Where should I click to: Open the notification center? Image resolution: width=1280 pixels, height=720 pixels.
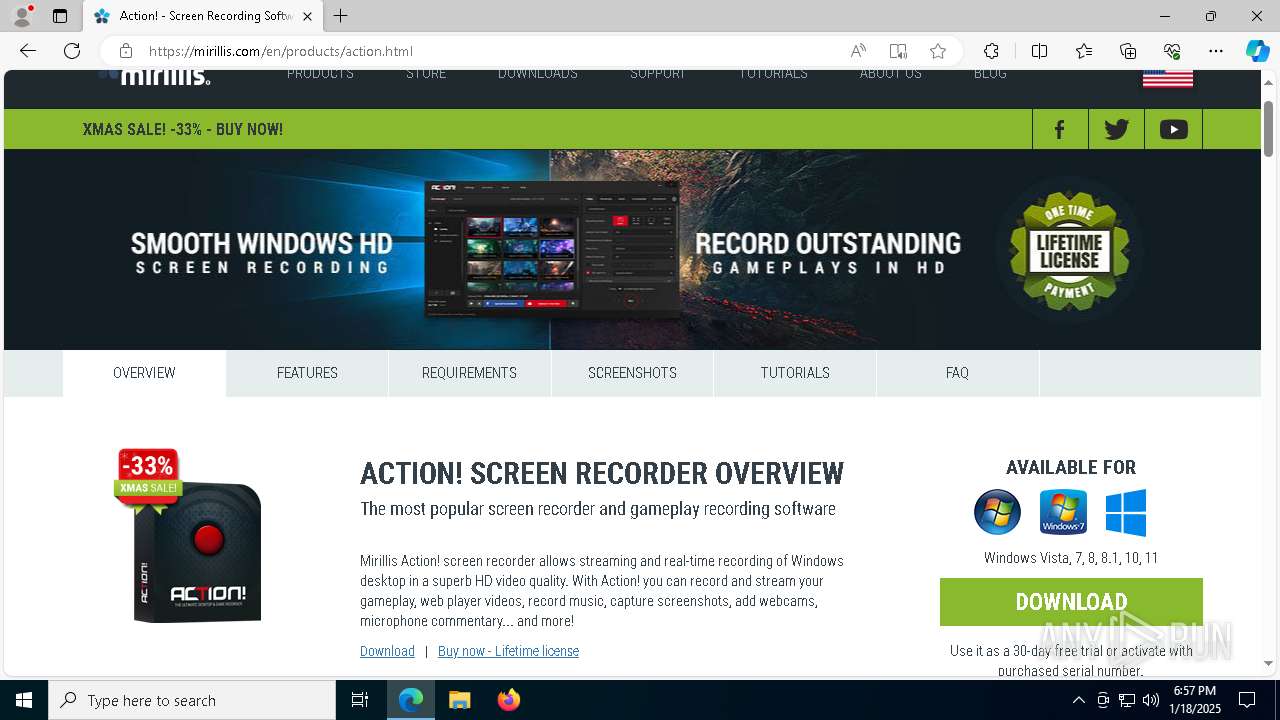click(1247, 700)
